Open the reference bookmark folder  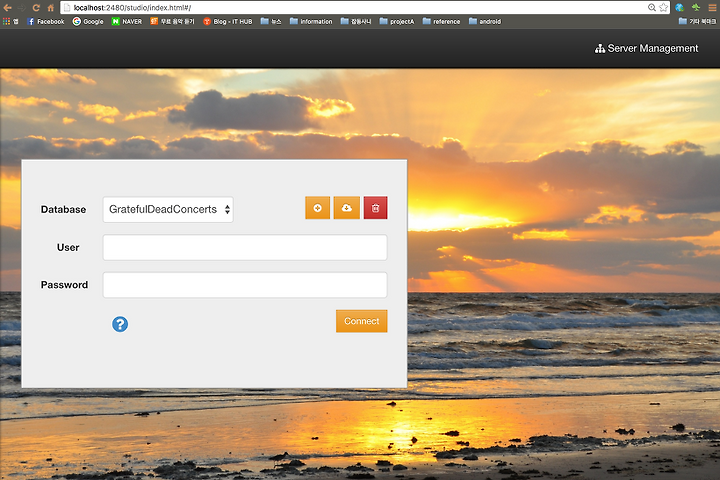(x=441, y=21)
